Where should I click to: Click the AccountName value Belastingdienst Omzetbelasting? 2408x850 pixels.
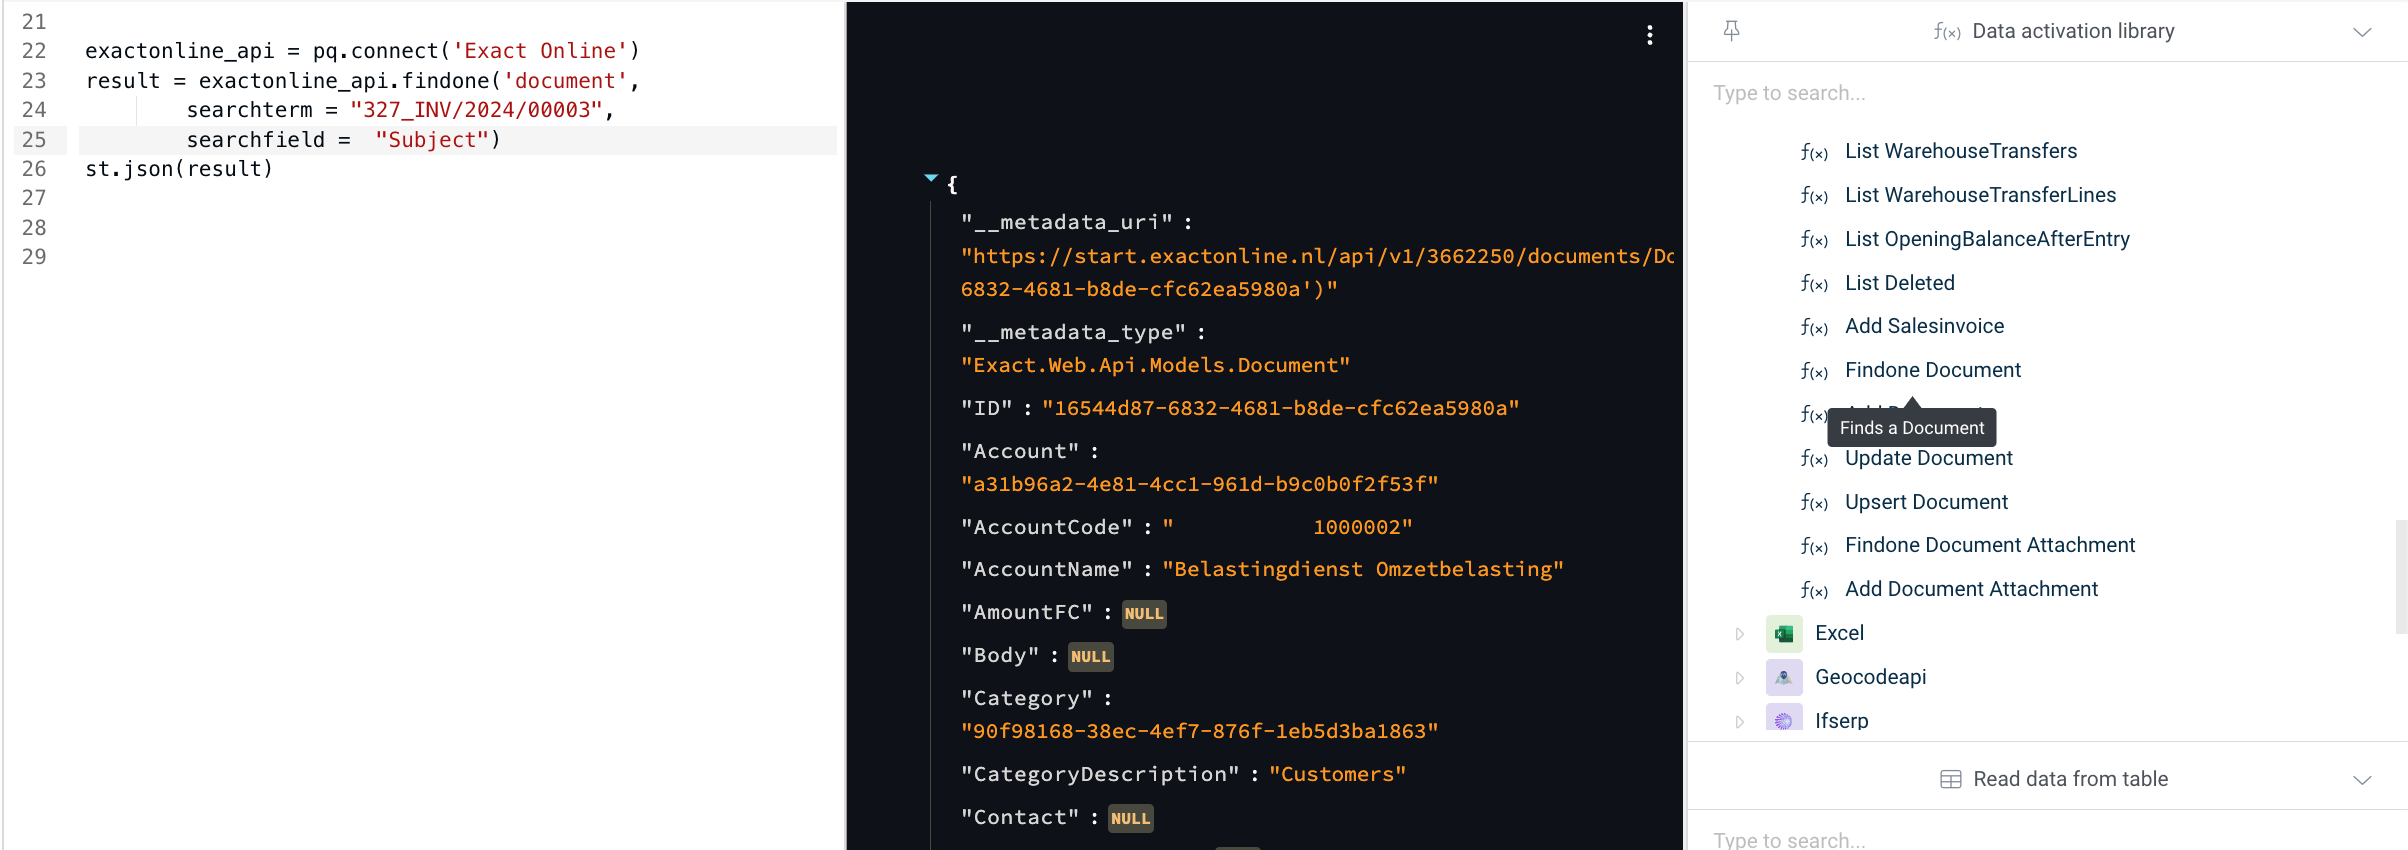click(1362, 569)
